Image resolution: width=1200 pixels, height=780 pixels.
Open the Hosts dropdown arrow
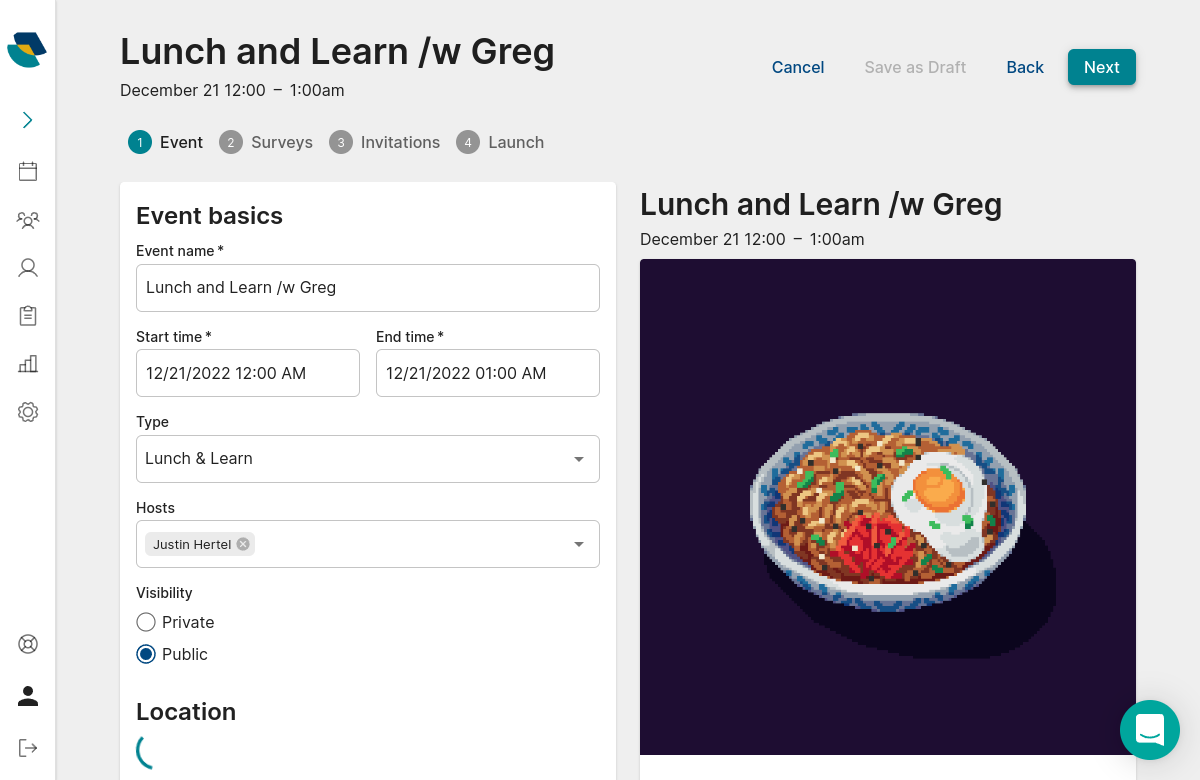[579, 544]
